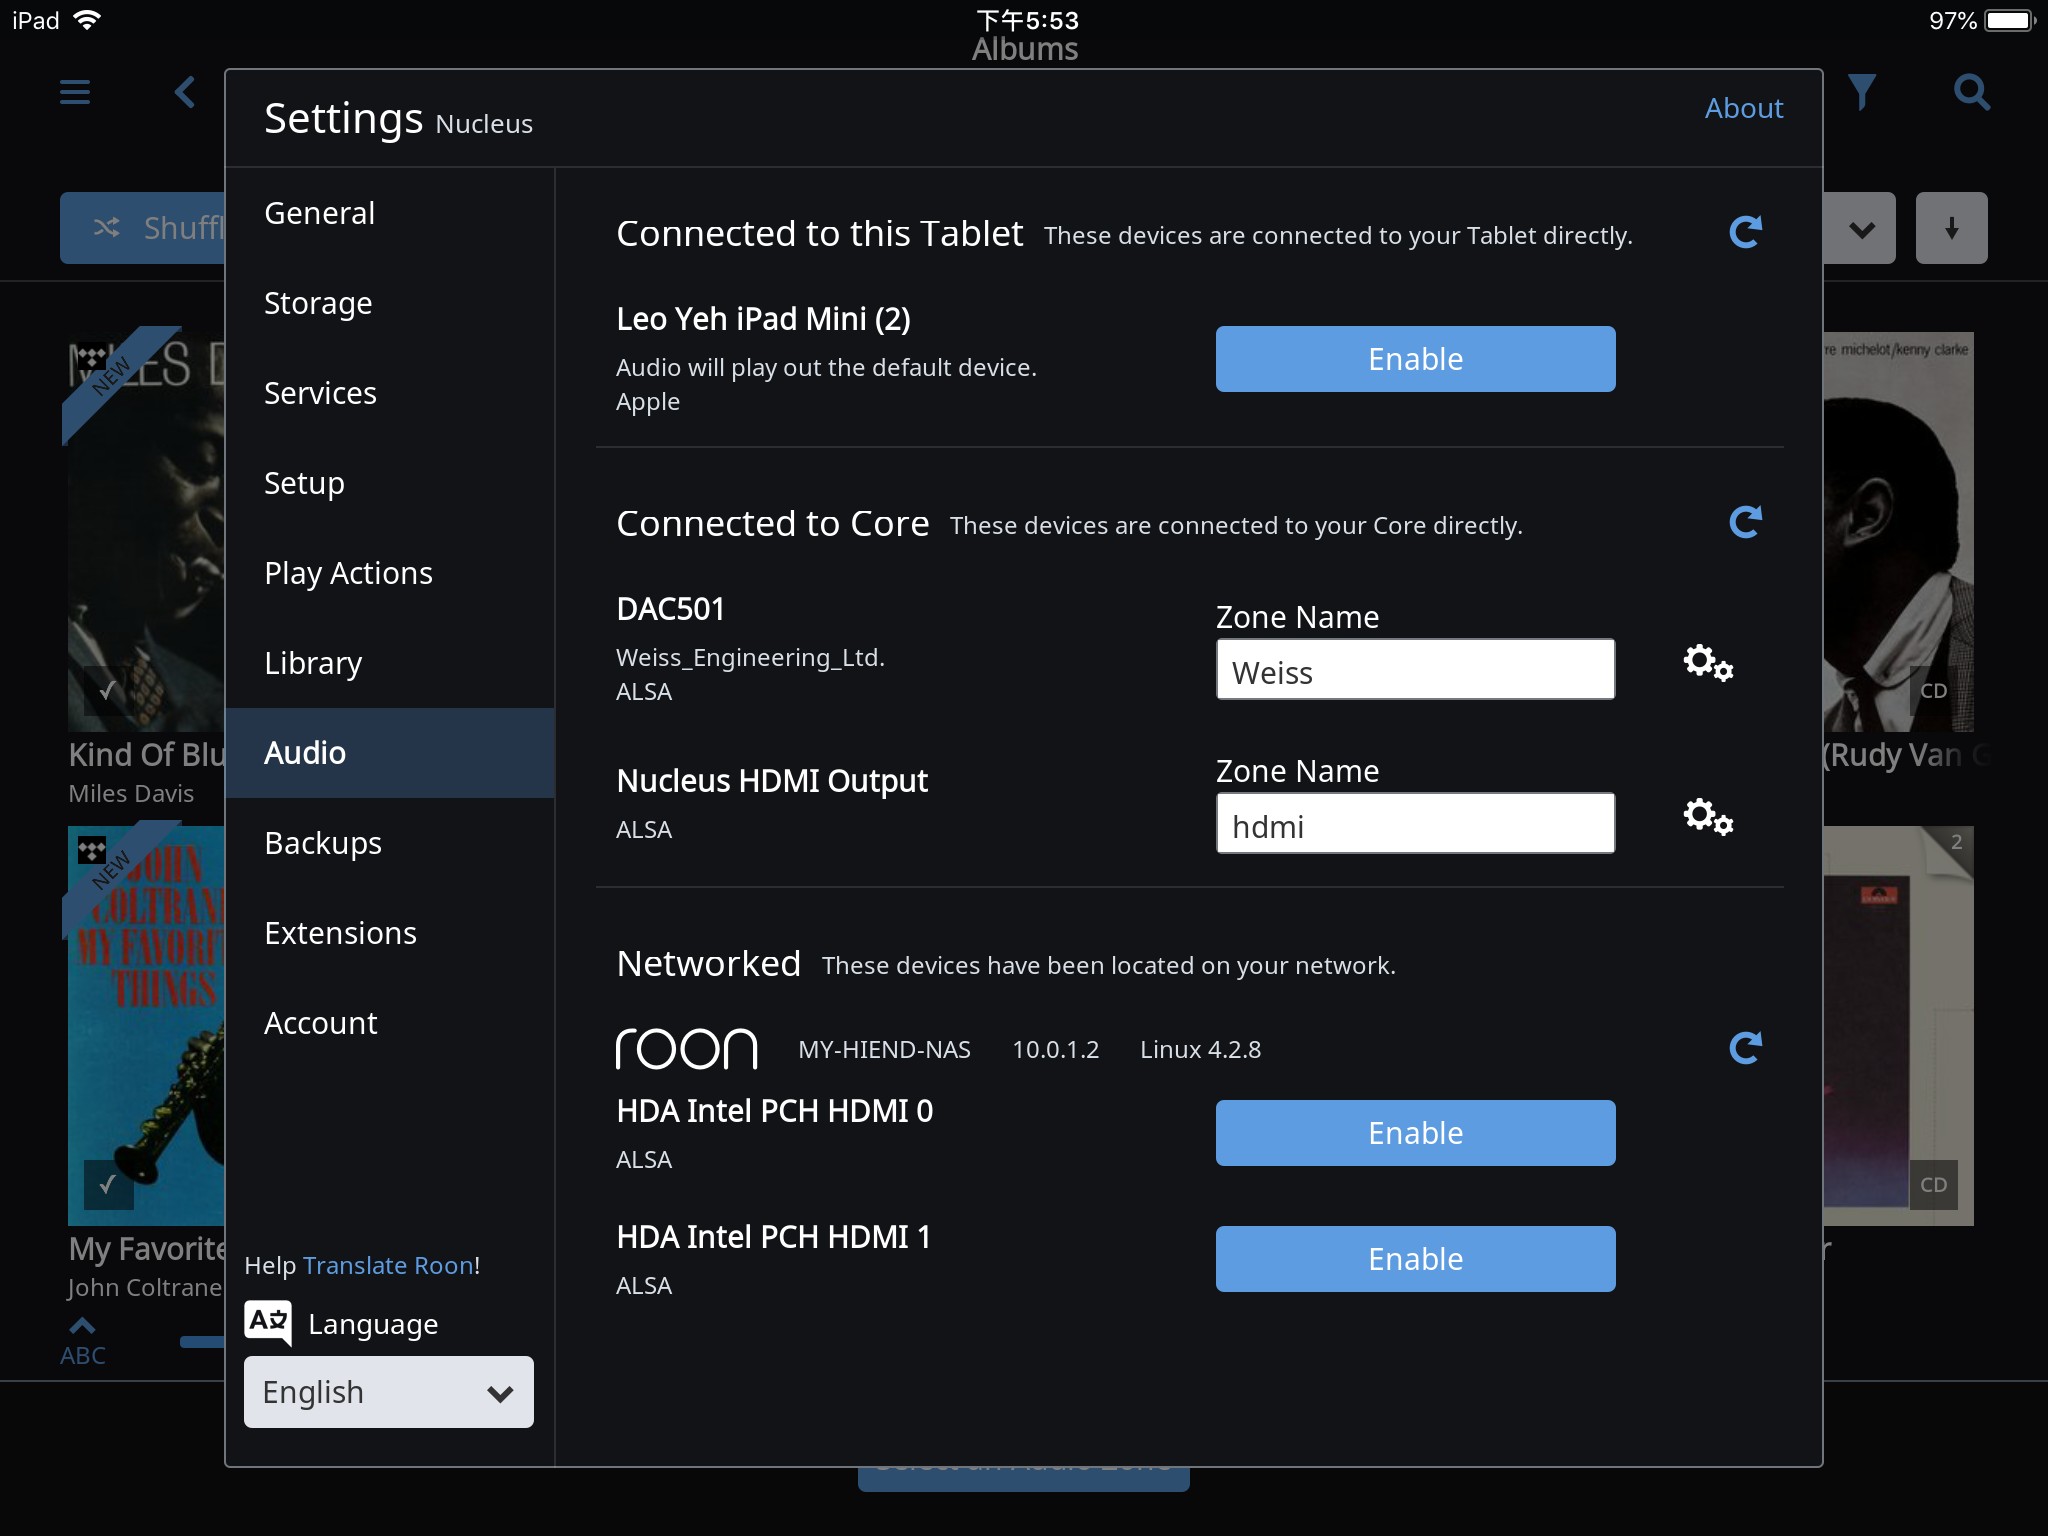Edit the DAC501 zone name field 'Weiss'
This screenshot has height=1536, width=2048.
pyautogui.click(x=1415, y=669)
